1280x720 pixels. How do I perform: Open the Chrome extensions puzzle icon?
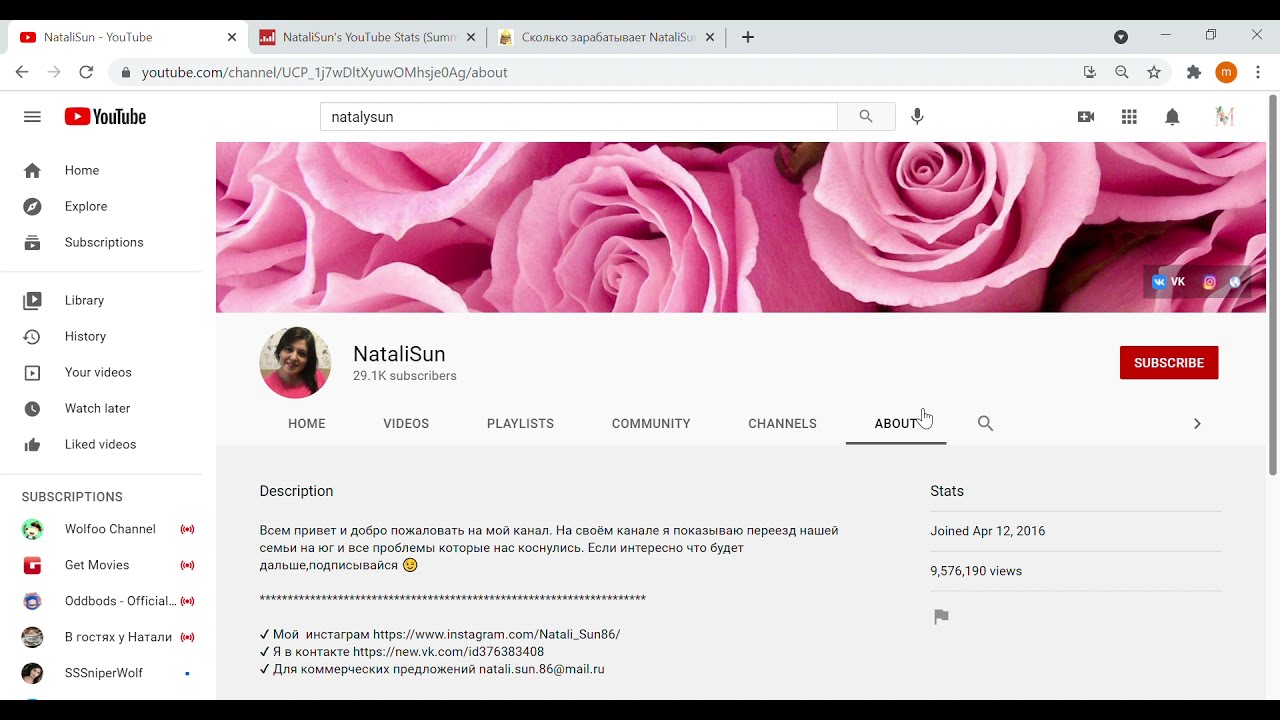pos(1193,72)
